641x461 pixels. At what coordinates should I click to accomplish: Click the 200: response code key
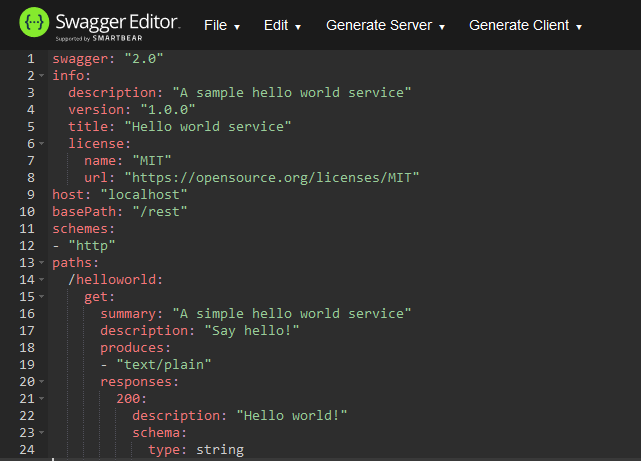(x=131, y=398)
